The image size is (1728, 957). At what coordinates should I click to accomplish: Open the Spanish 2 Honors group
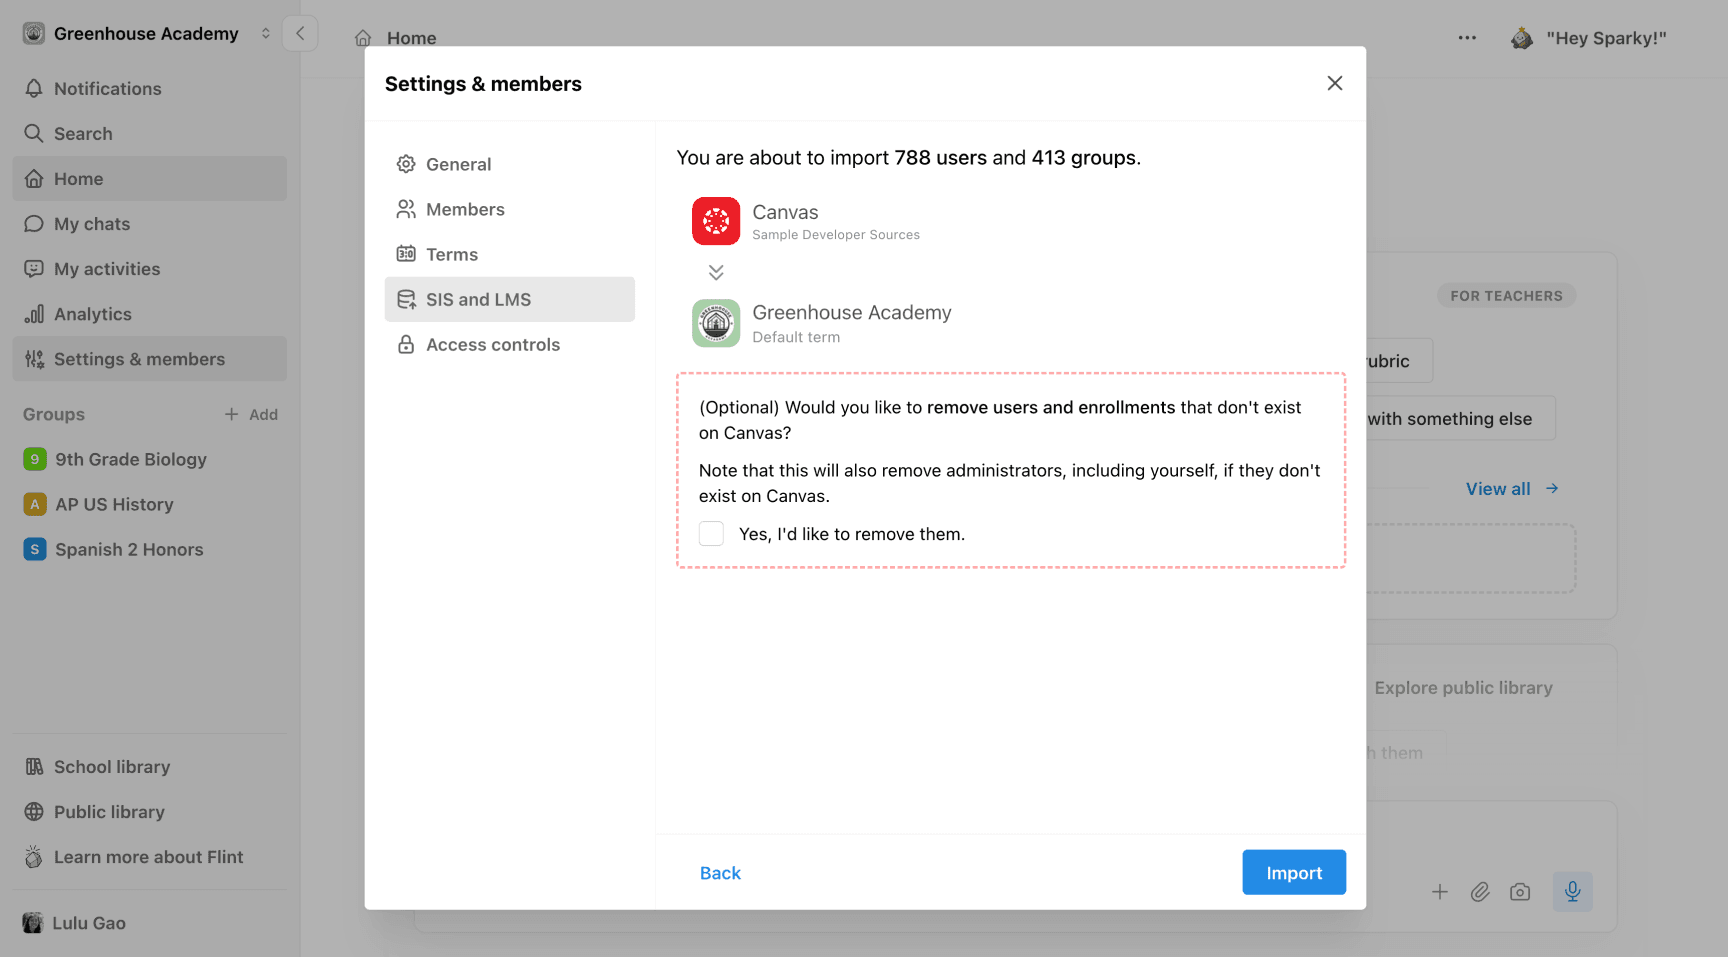[150, 549]
